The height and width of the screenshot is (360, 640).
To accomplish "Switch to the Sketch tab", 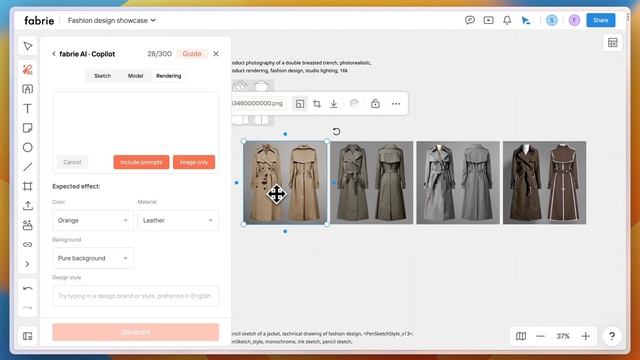I will [x=102, y=76].
